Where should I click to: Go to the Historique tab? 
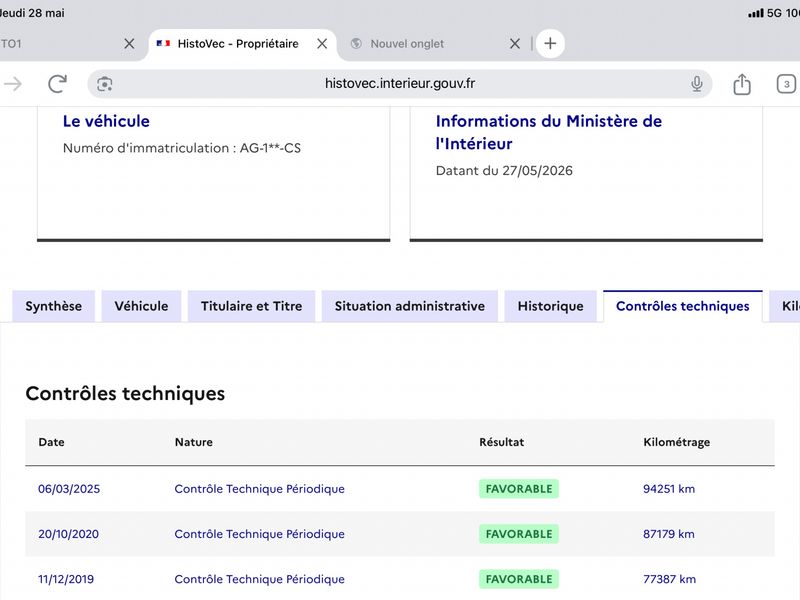(x=551, y=306)
